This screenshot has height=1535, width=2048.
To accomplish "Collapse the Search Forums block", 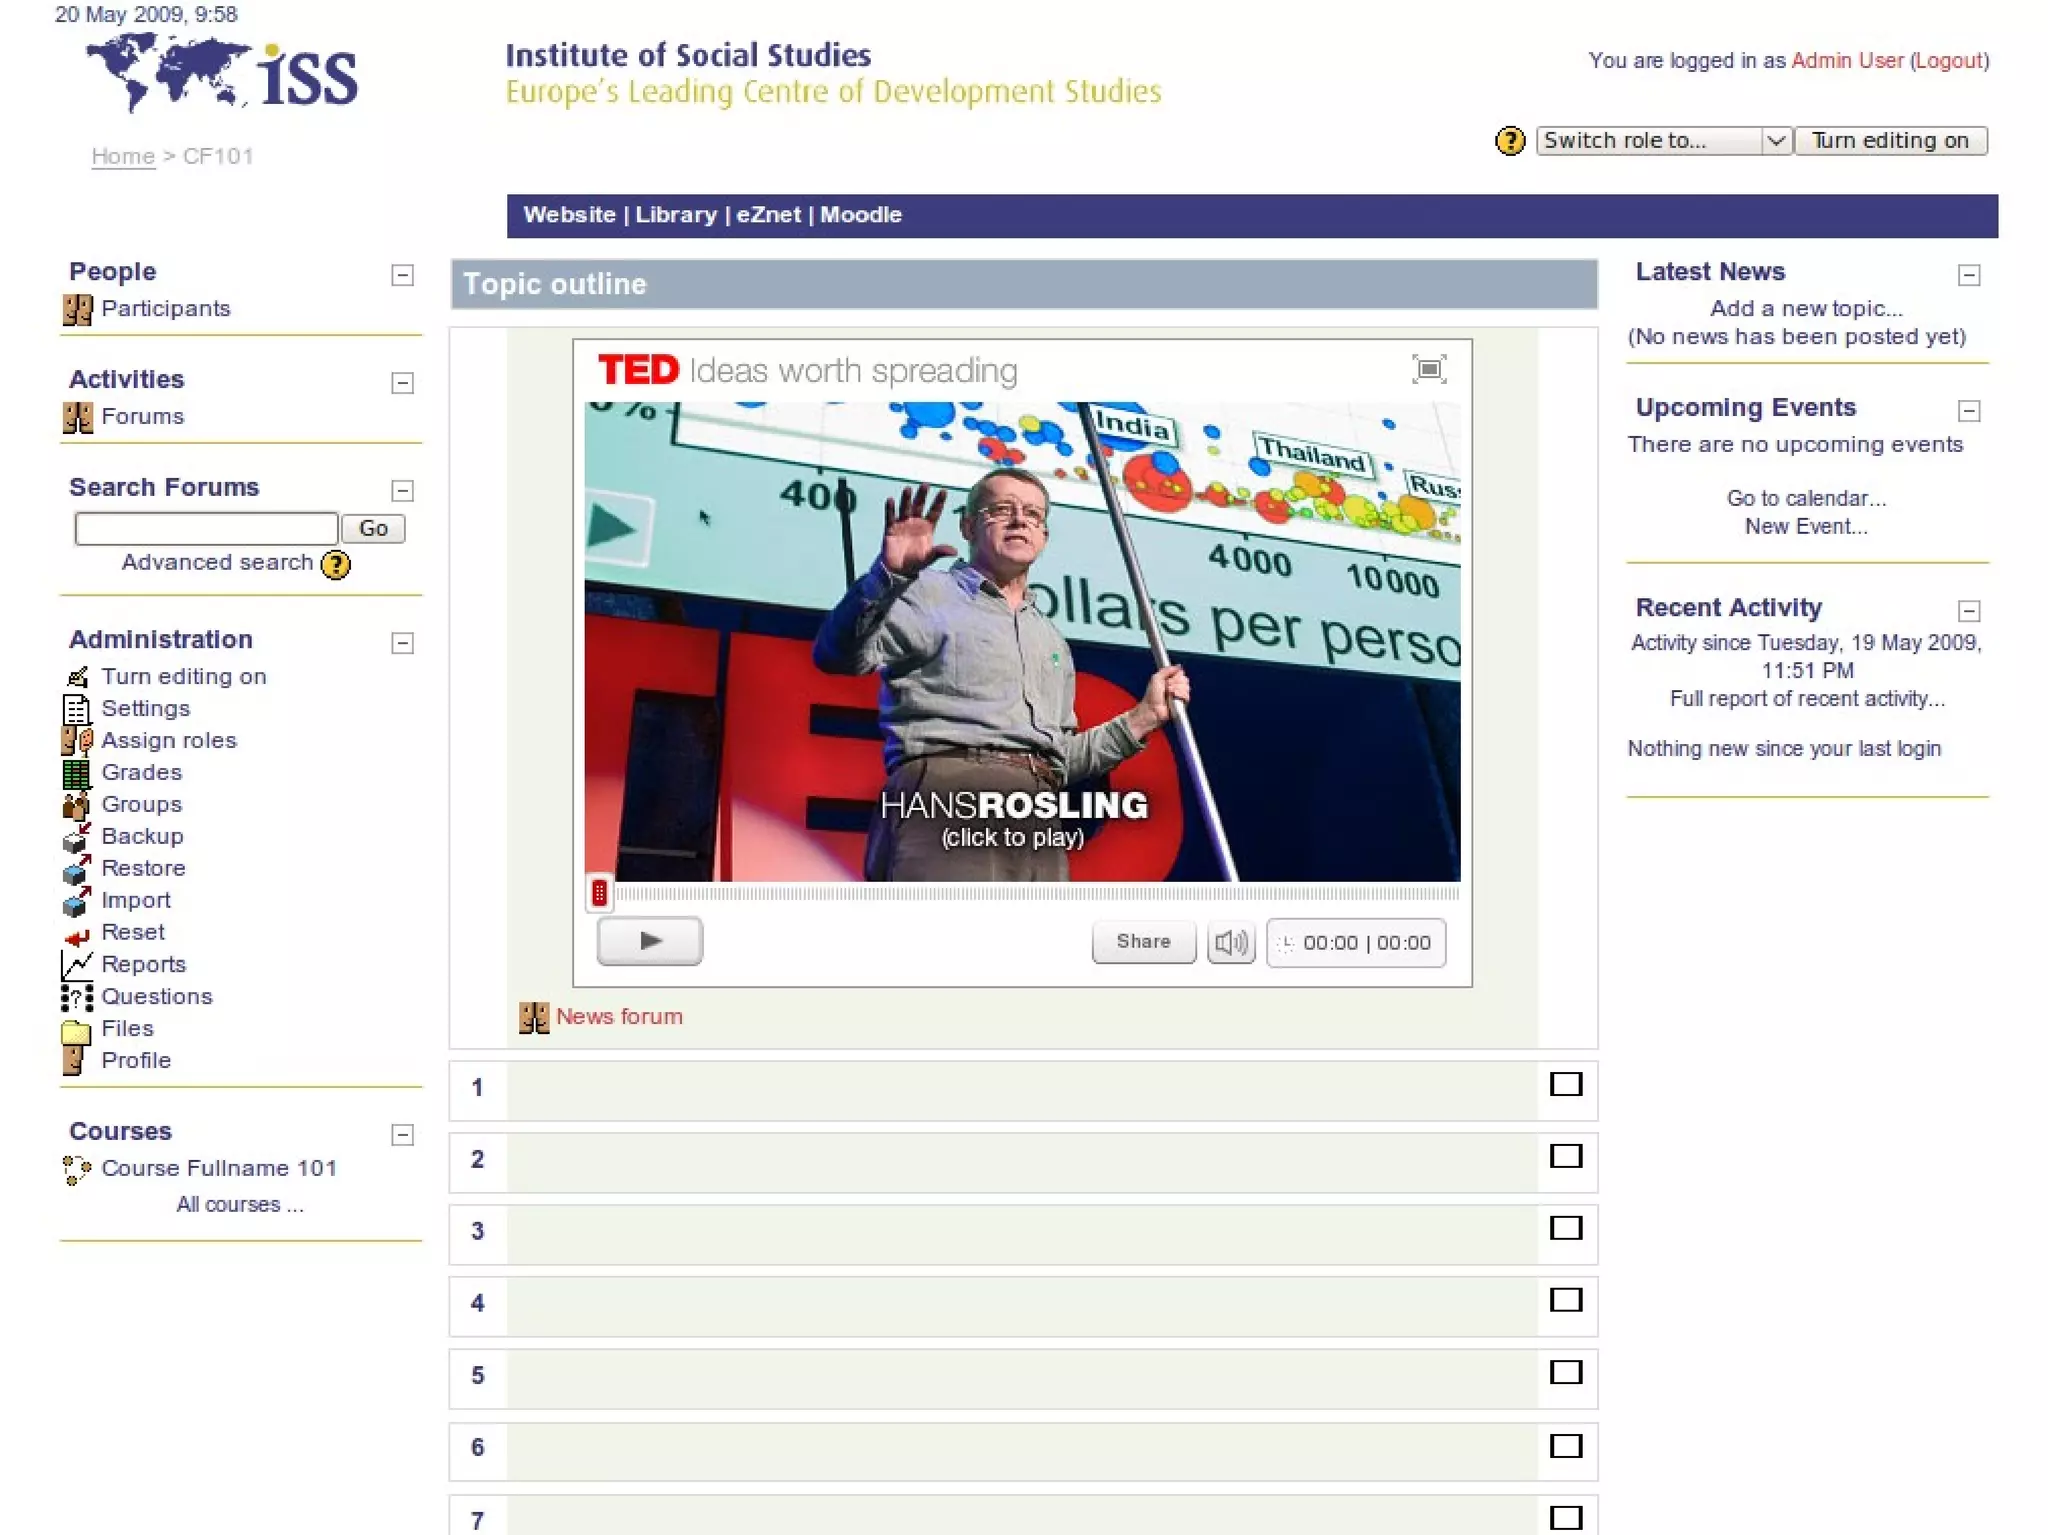I will [402, 491].
